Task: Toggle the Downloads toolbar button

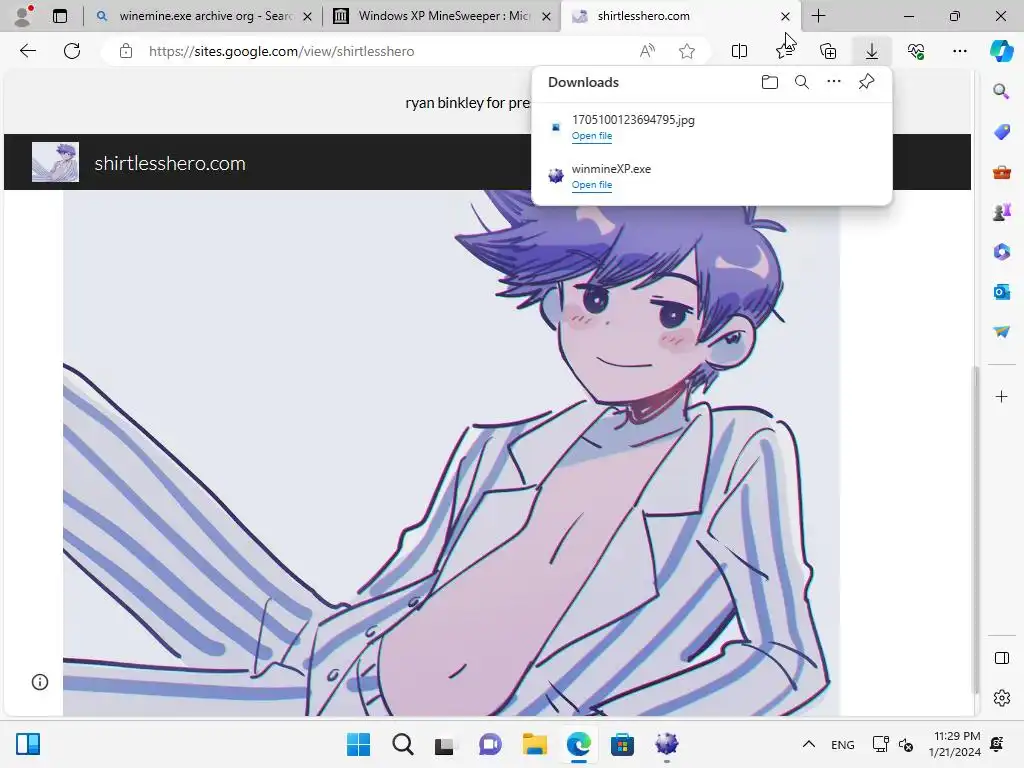Action: [x=872, y=51]
